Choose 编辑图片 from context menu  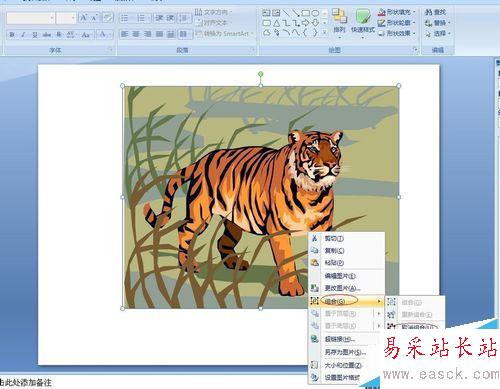pyautogui.click(x=347, y=276)
